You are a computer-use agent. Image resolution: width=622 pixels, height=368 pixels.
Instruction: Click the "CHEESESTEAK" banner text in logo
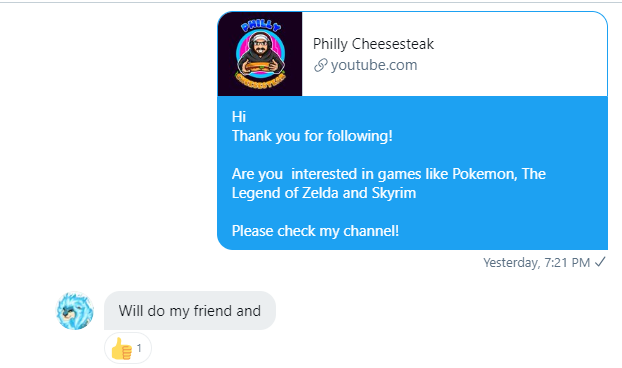[260, 80]
